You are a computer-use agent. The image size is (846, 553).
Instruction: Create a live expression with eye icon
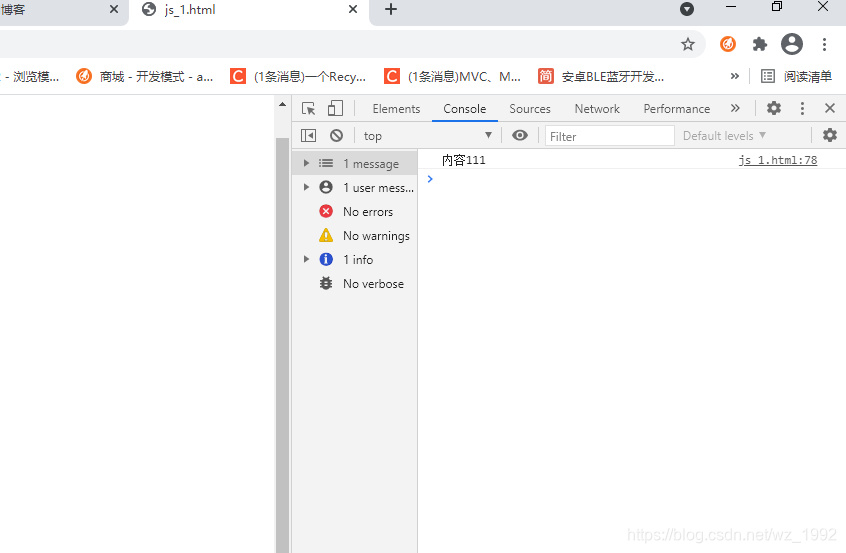tap(520, 135)
